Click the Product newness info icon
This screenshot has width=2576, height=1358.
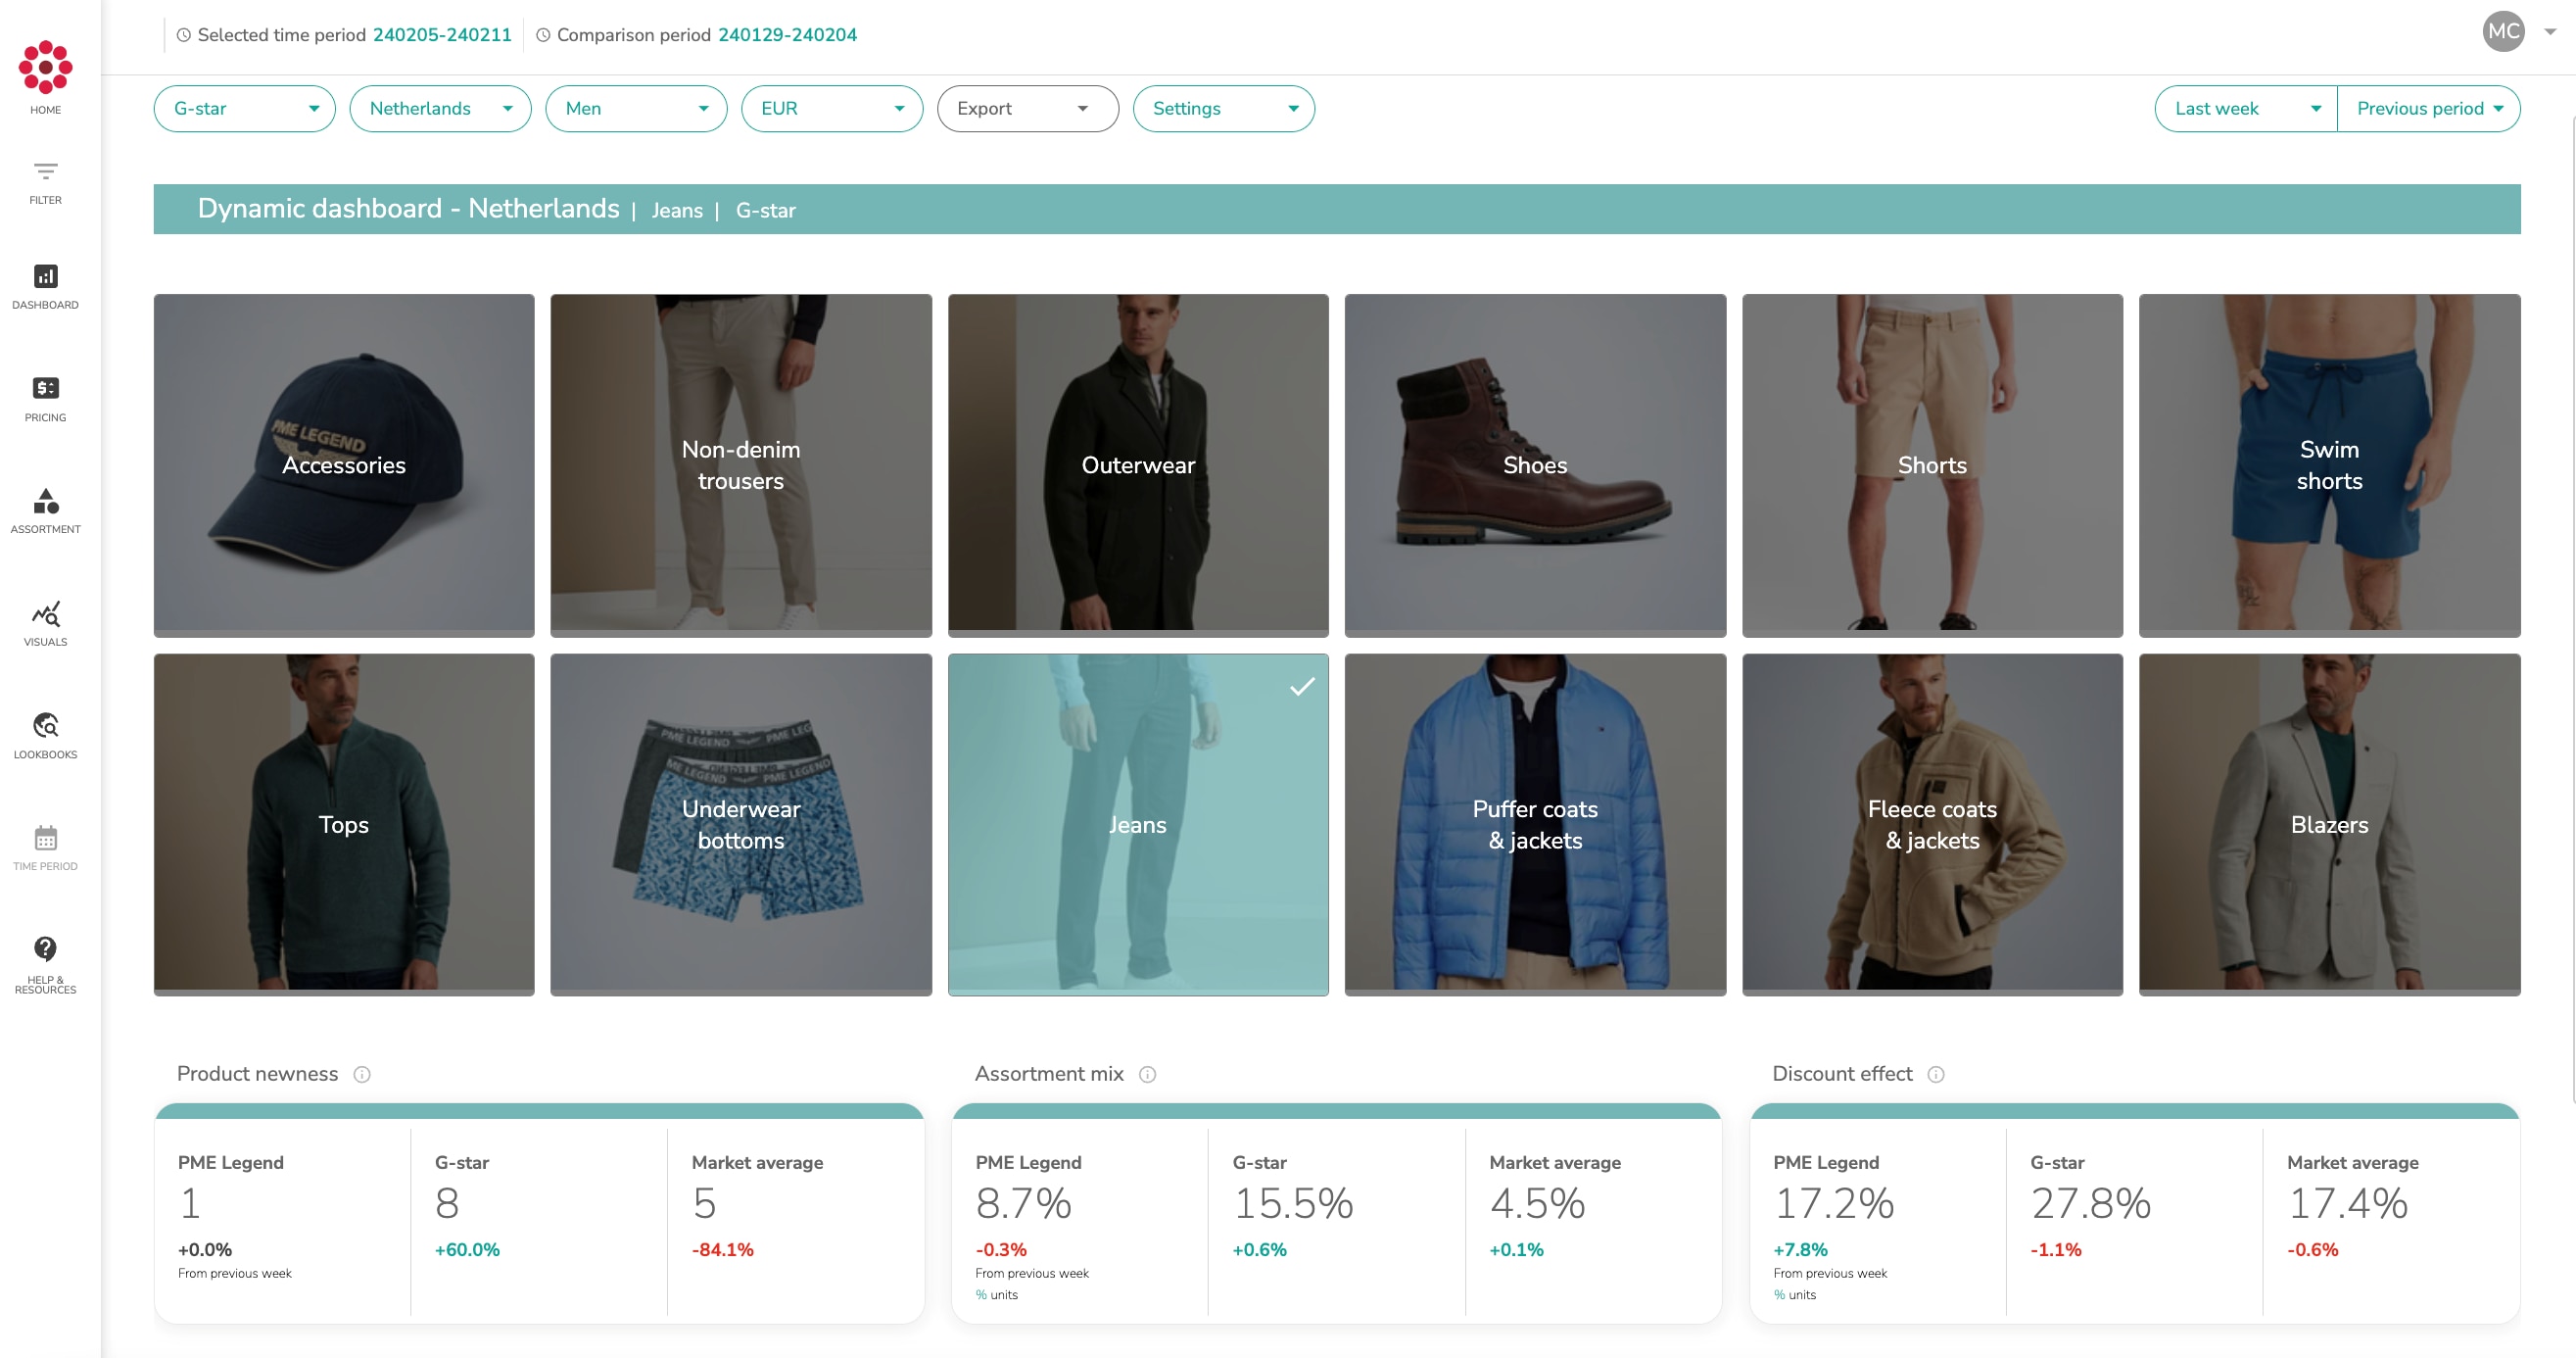[x=362, y=1074]
